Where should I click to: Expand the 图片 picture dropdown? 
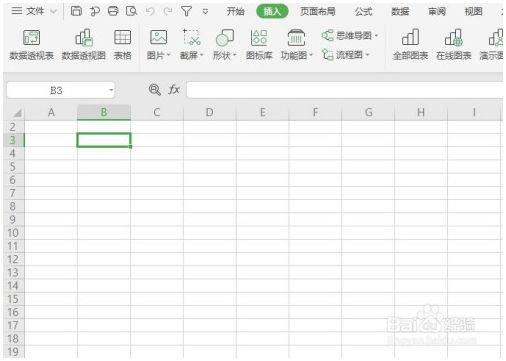(x=168, y=55)
